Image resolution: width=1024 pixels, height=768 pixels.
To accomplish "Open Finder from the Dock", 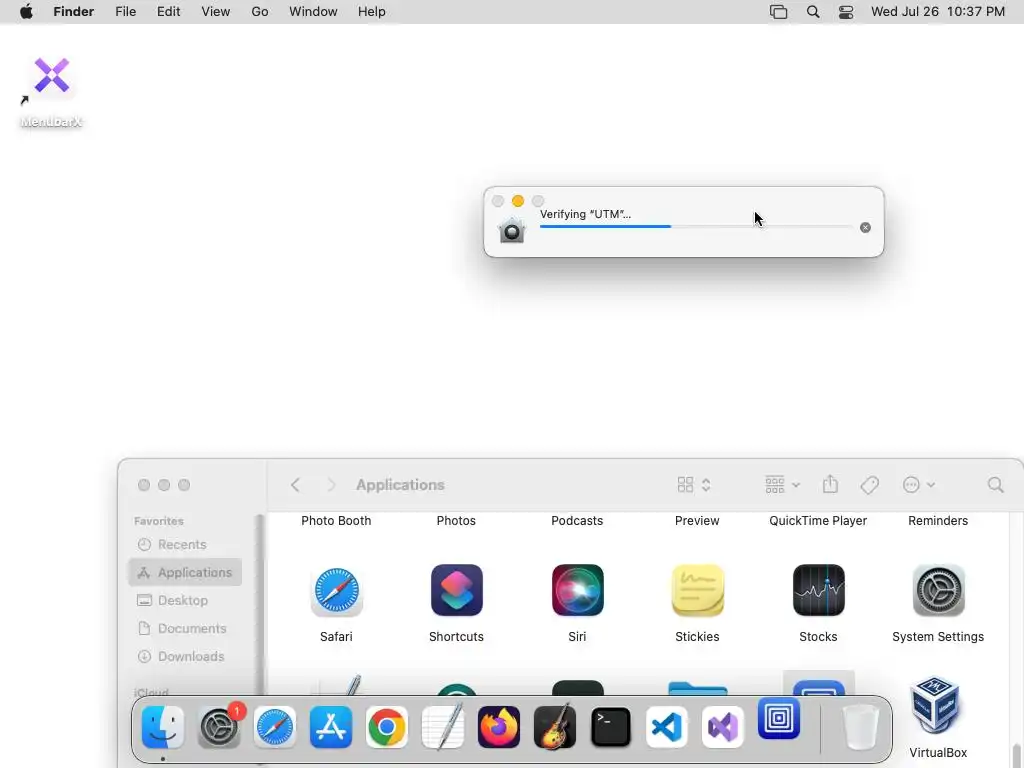I will pyautogui.click(x=163, y=727).
